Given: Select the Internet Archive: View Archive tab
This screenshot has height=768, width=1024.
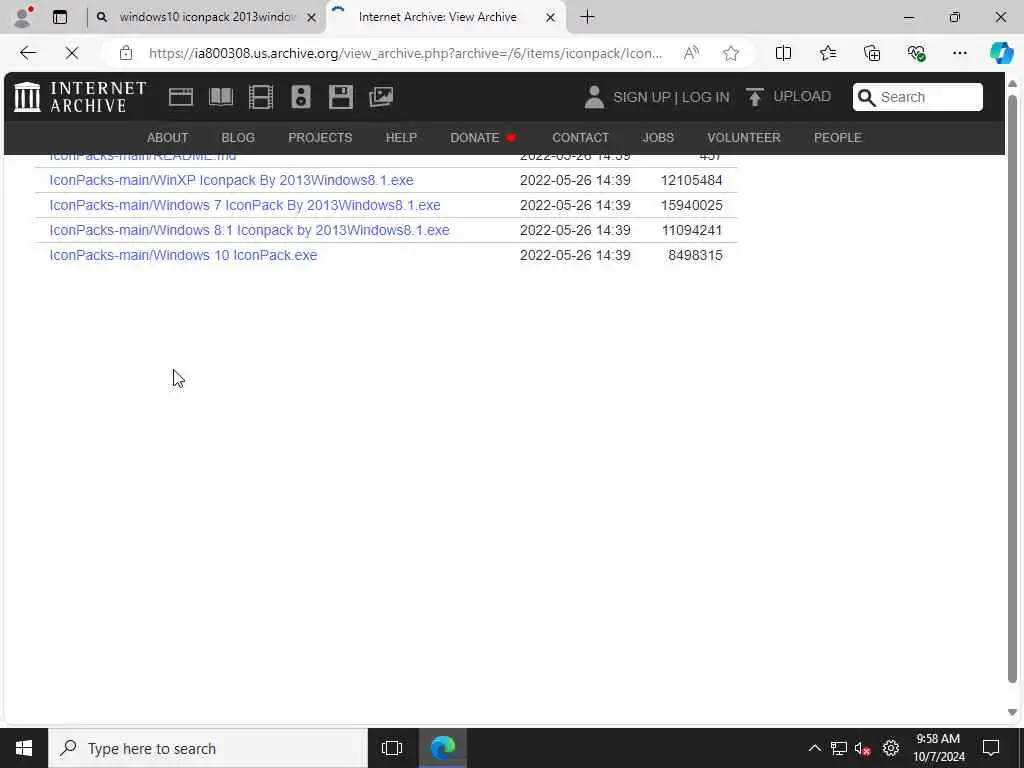Looking at the screenshot, I should tap(446, 17).
